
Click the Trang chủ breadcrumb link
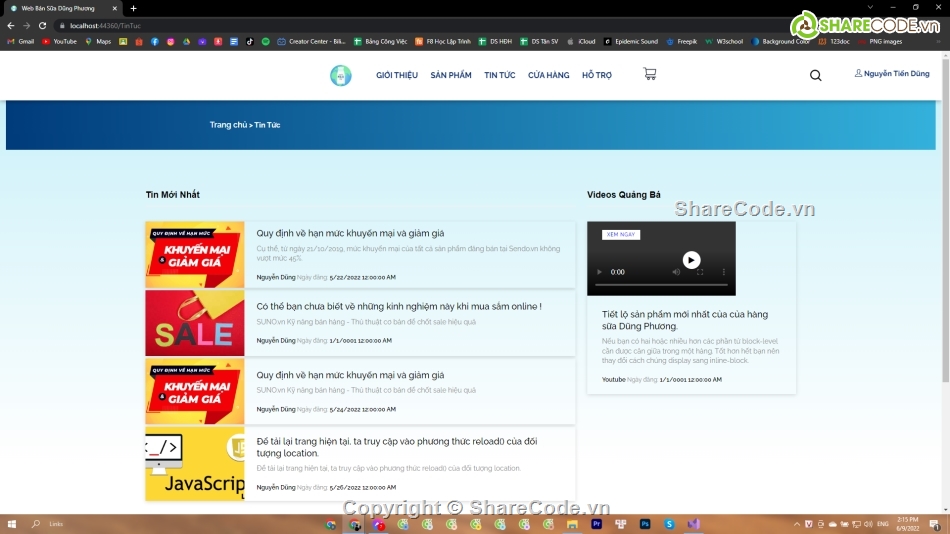click(228, 125)
